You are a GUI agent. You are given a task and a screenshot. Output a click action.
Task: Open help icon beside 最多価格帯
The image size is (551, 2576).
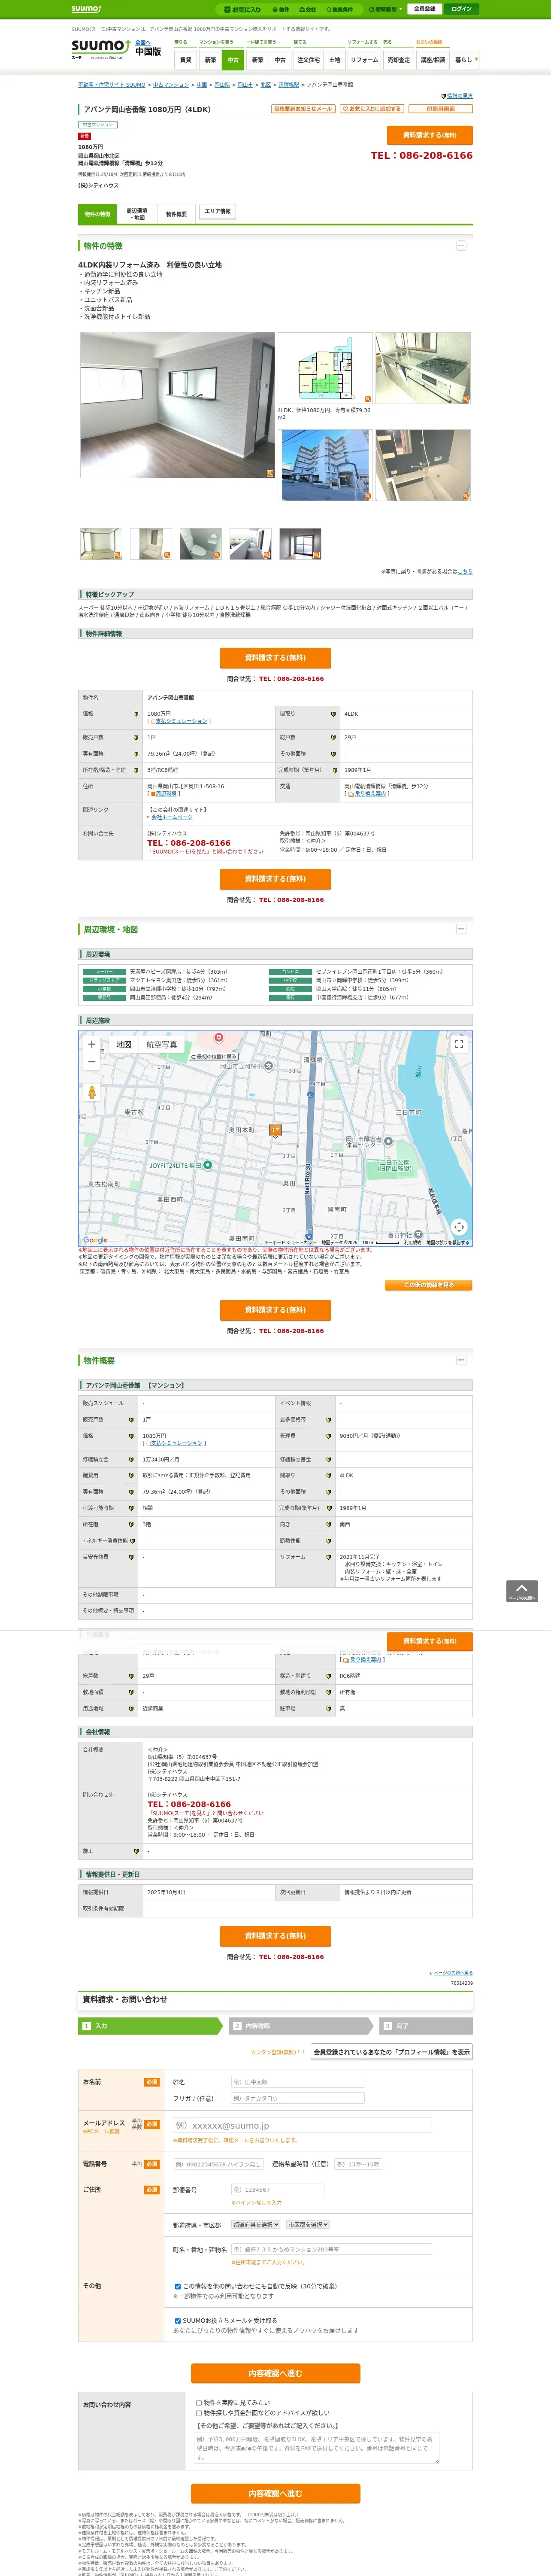[328, 1420]
